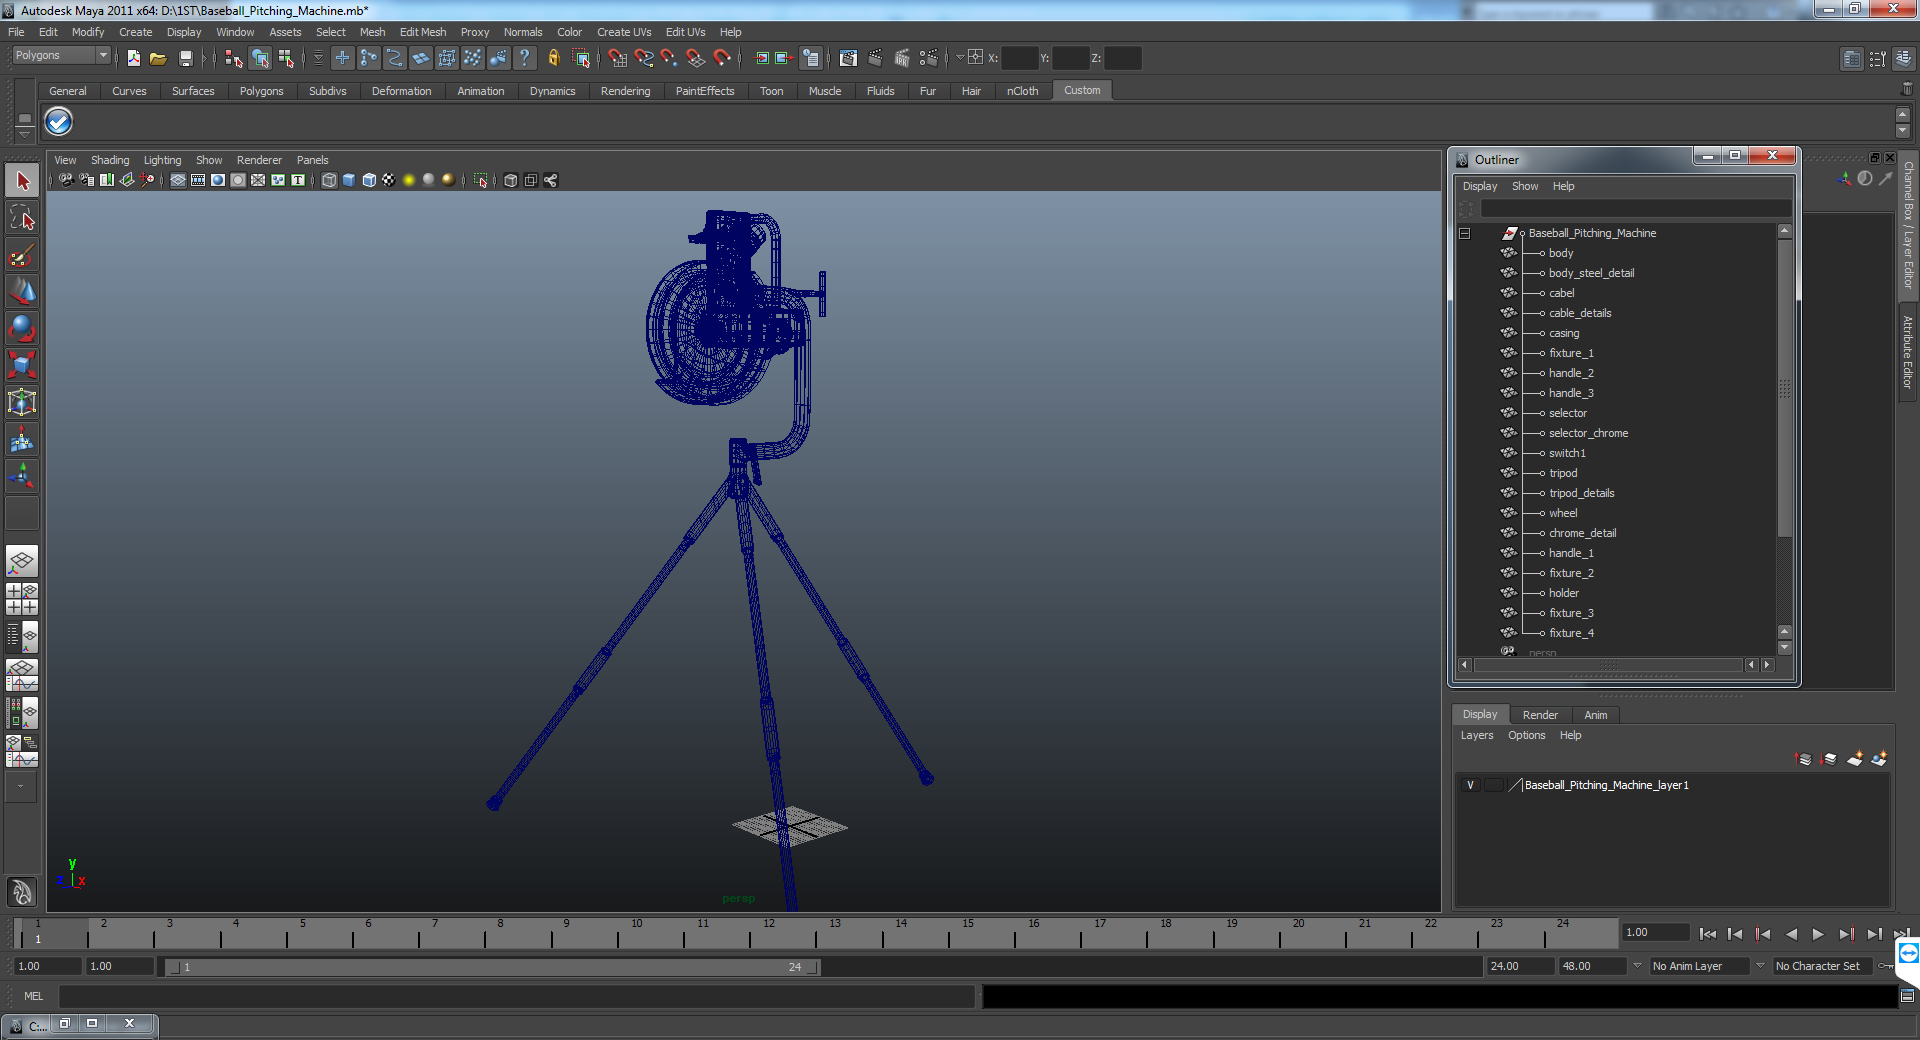Activate the Lasso select tool

[x=22, y=218]
